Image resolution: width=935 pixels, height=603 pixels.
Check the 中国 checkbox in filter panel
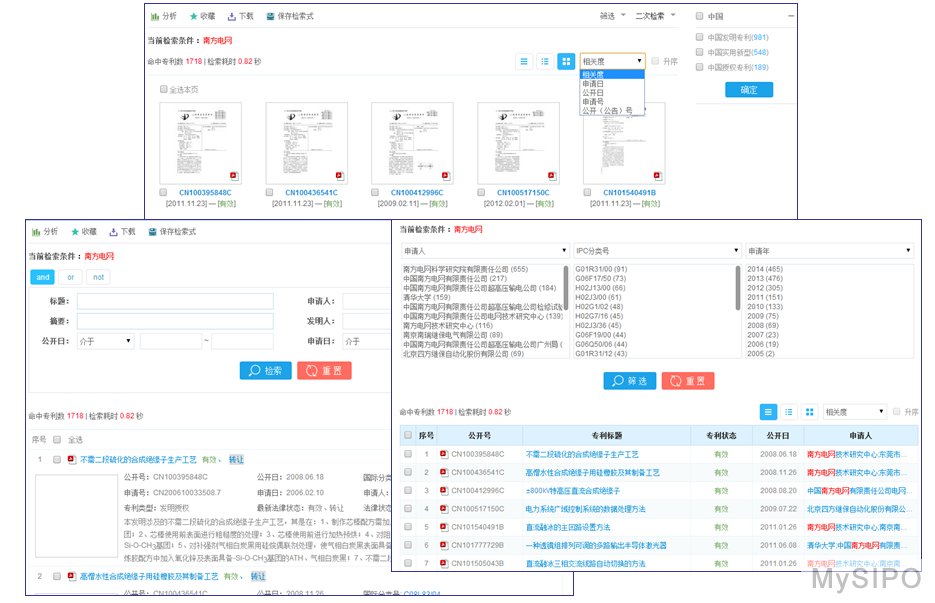699,16
